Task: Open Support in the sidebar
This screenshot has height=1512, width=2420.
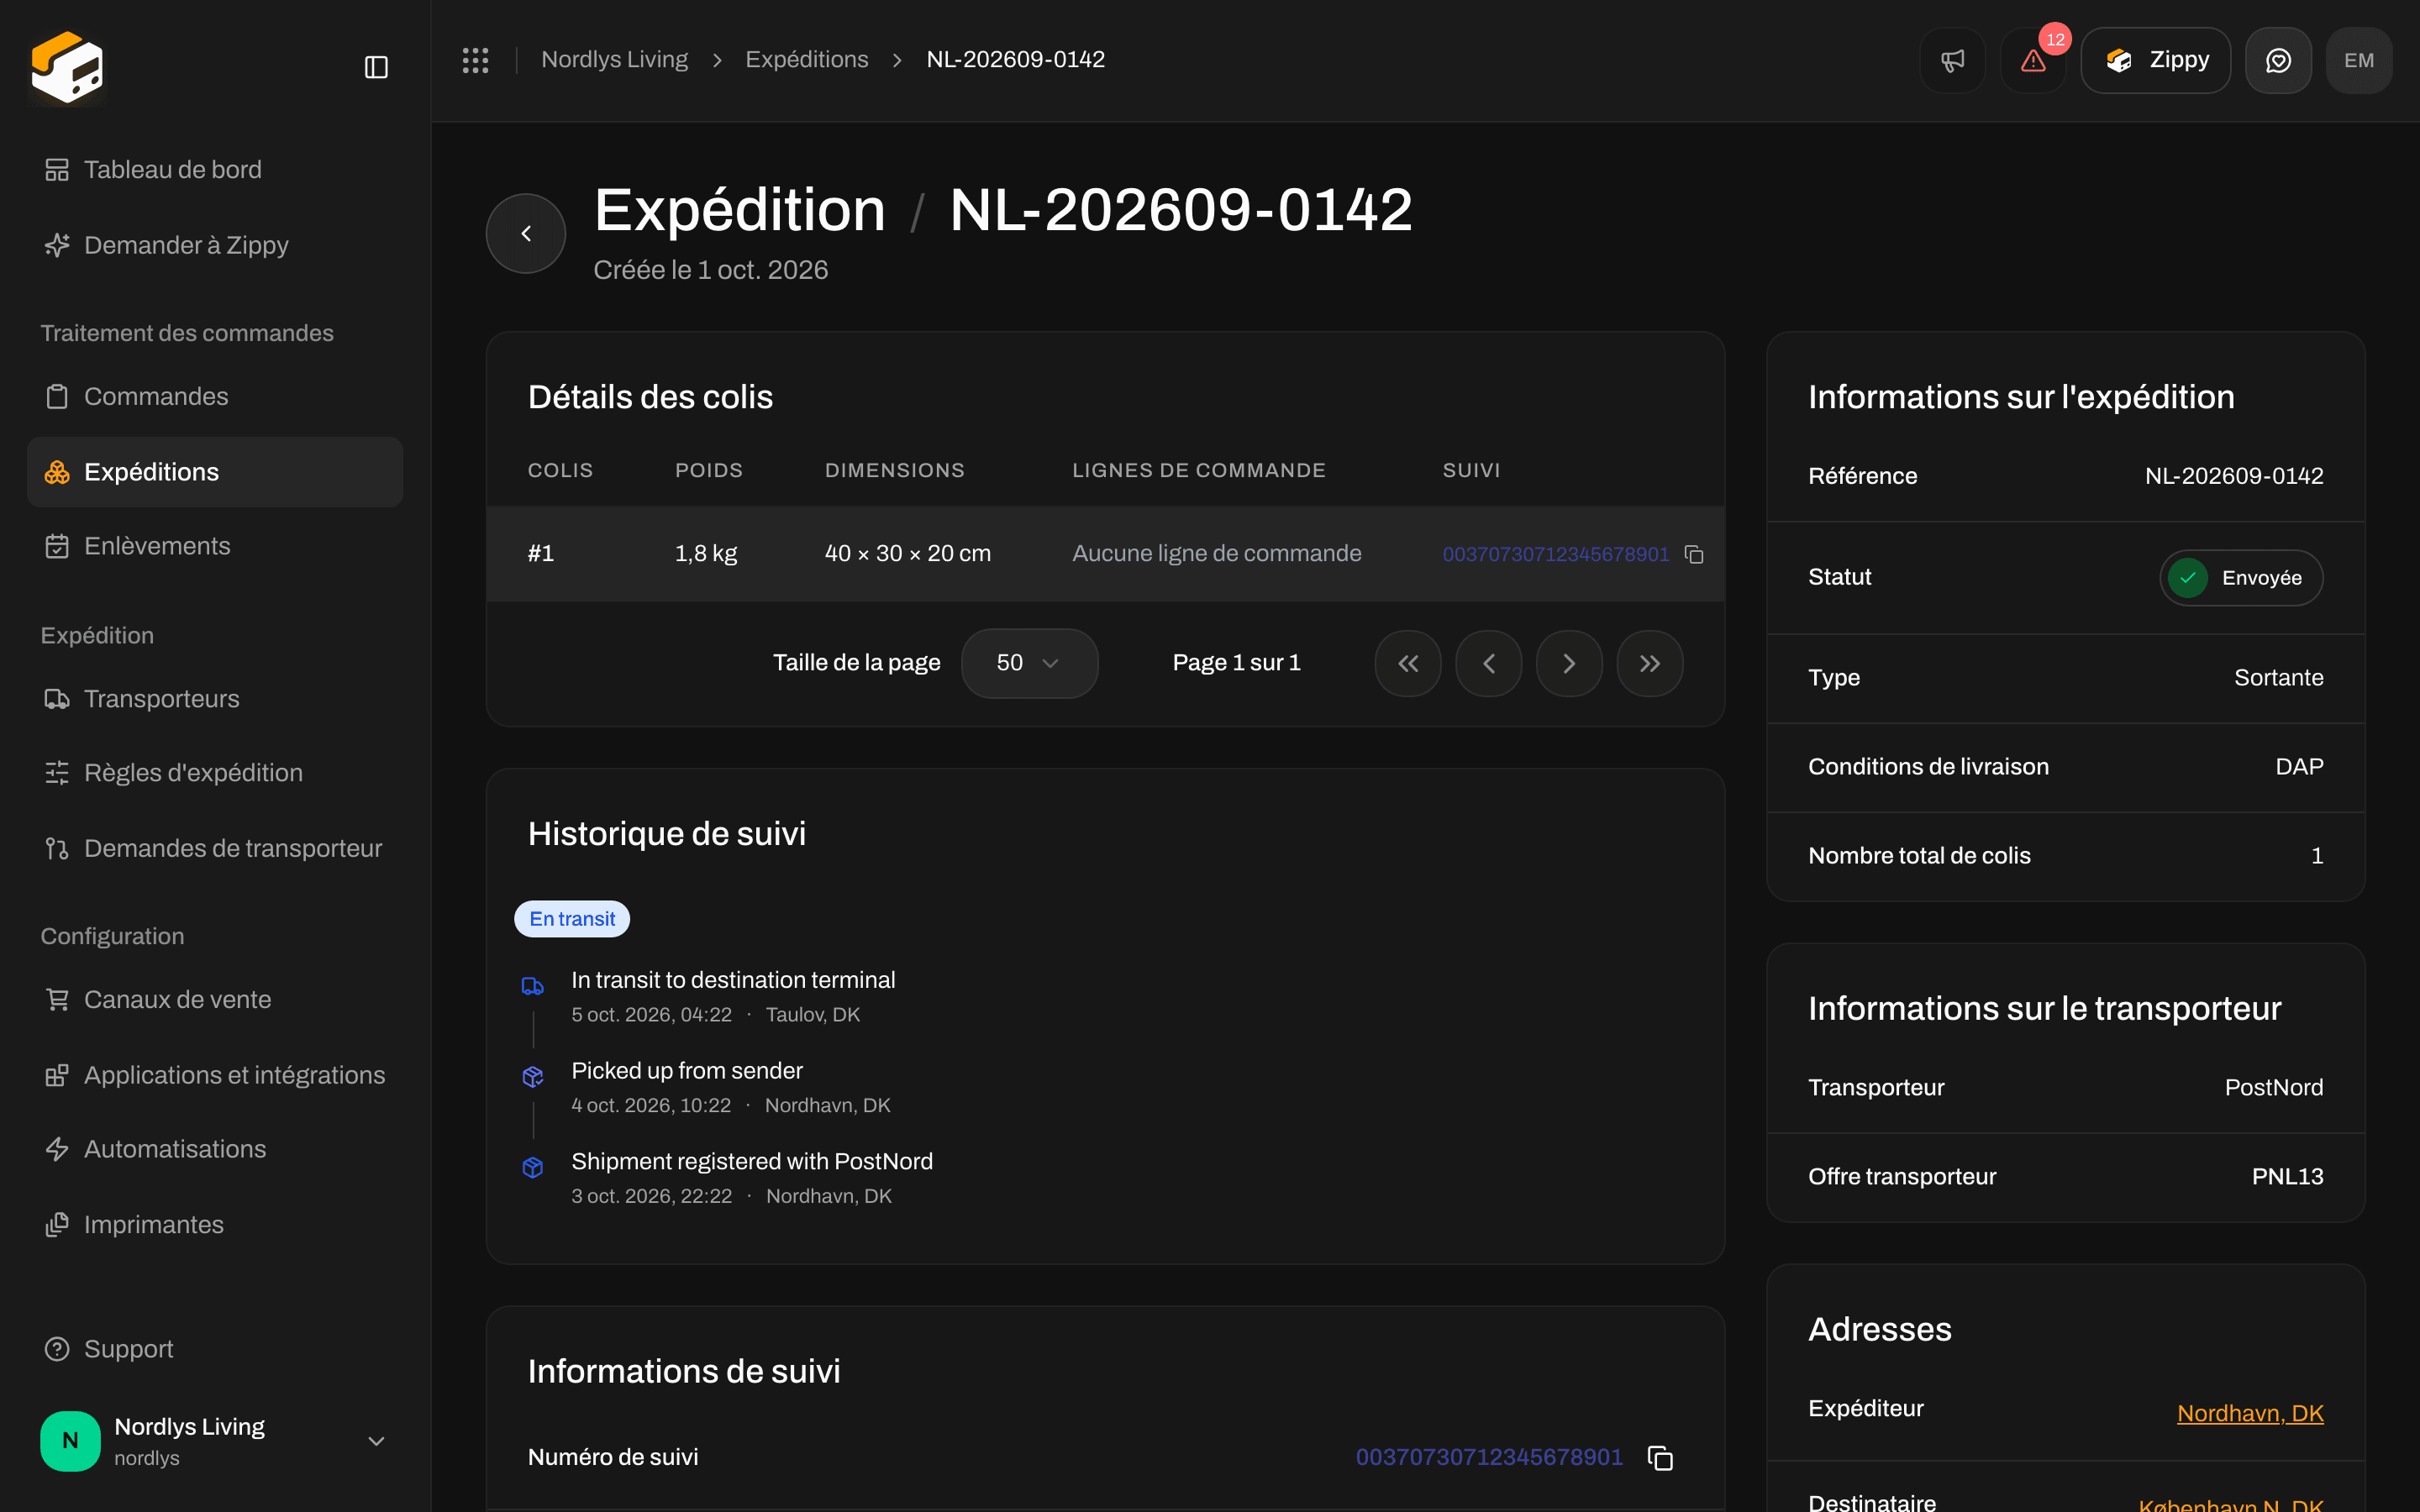Action: 215,1349
